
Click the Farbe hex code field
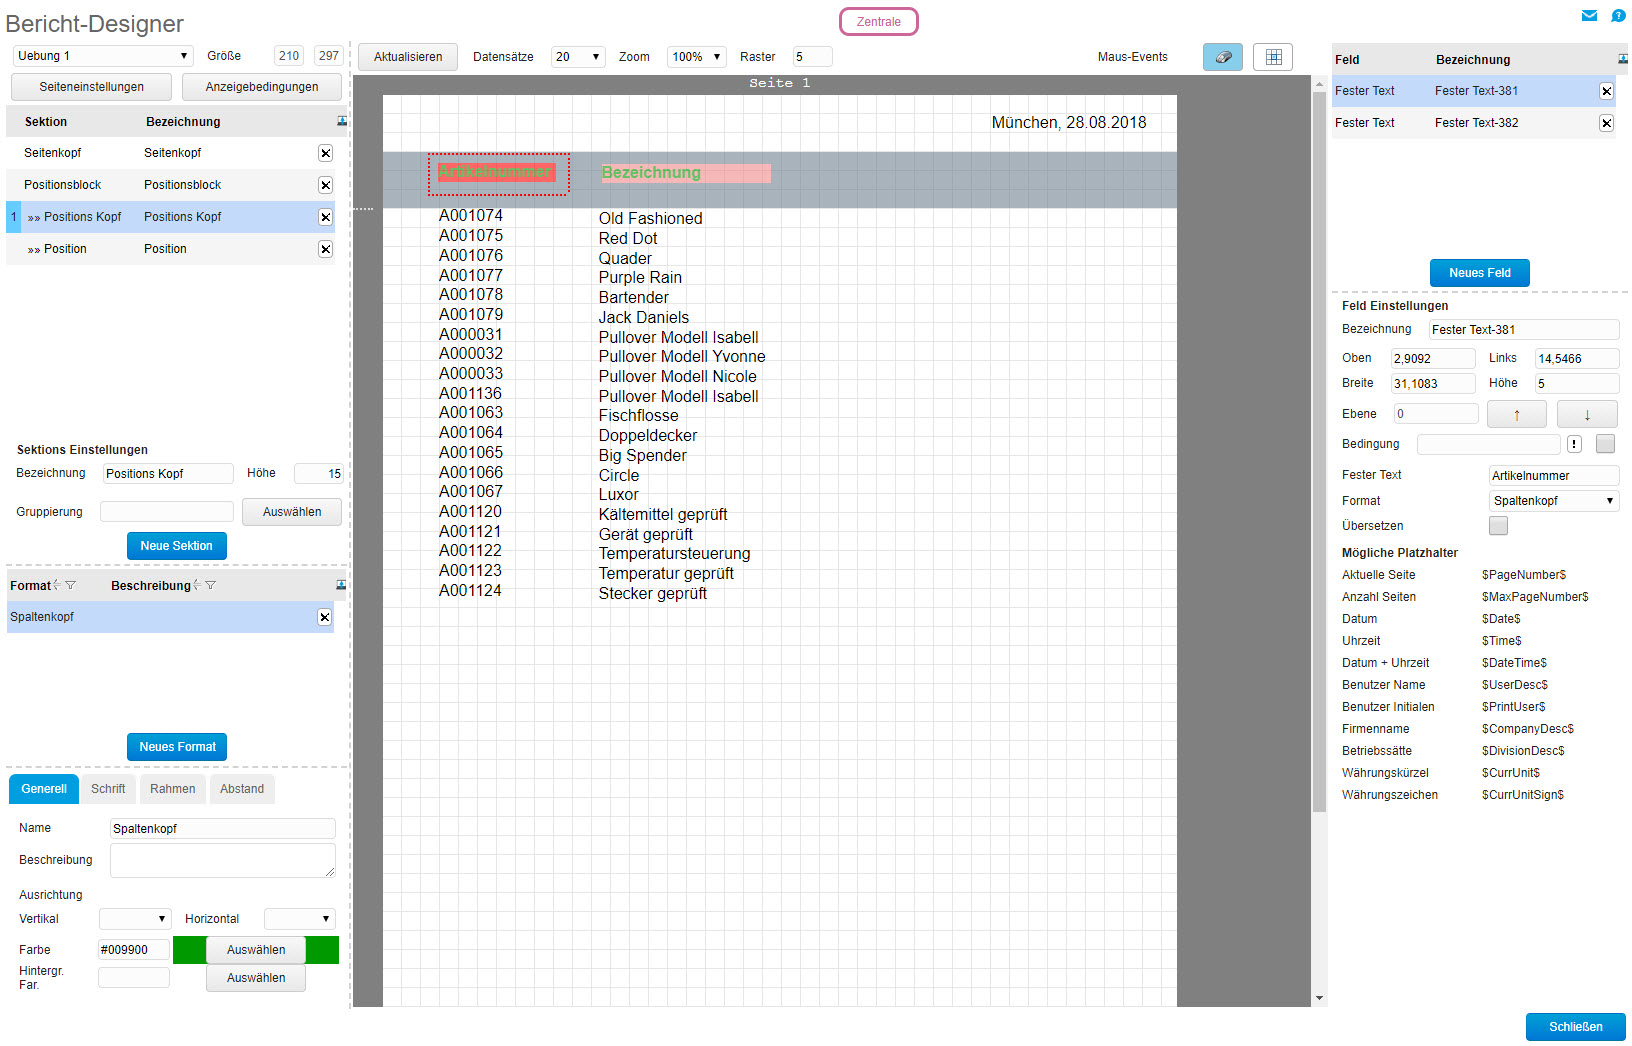pyautogui.click(x=134, y=950)
